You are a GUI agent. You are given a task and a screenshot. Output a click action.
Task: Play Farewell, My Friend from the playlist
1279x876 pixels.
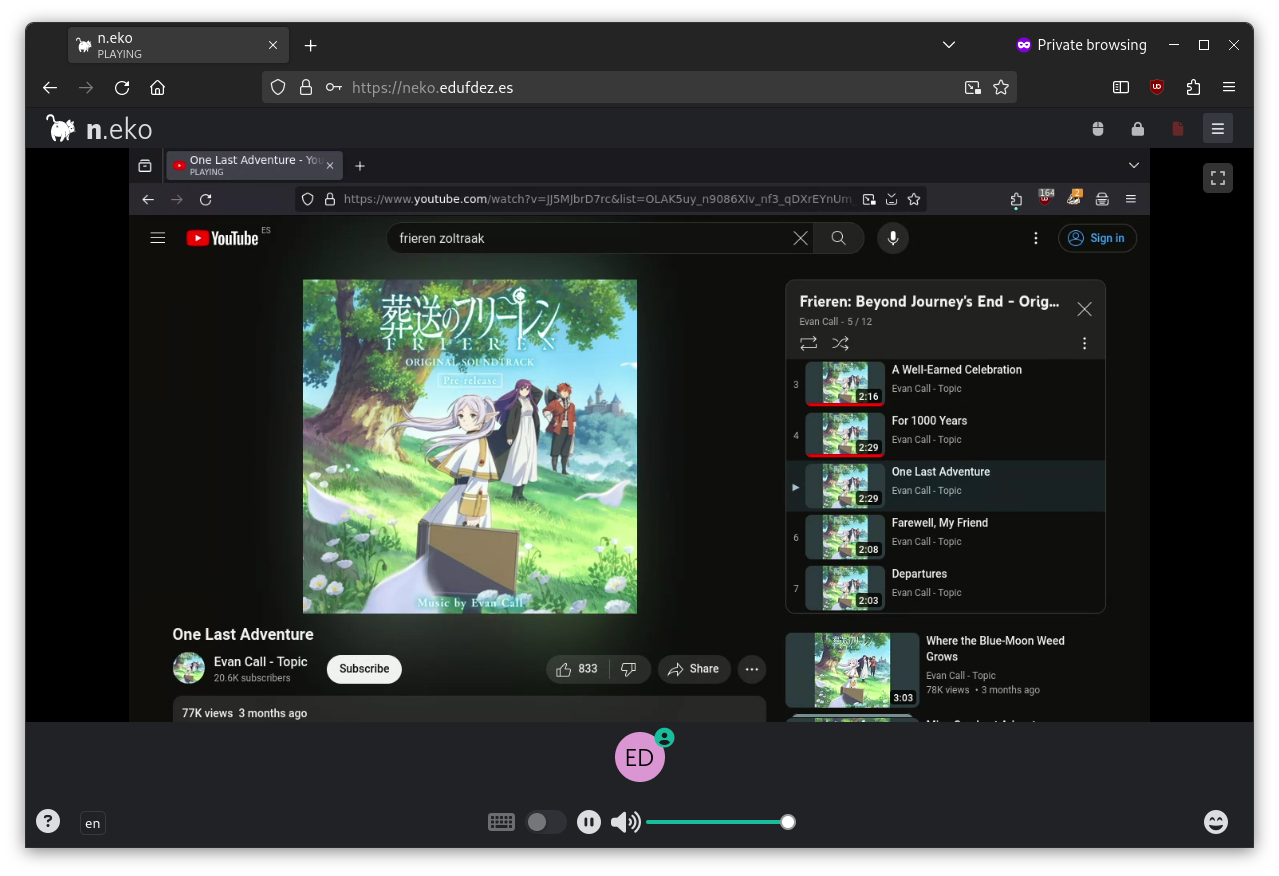(x=939, y=523)
